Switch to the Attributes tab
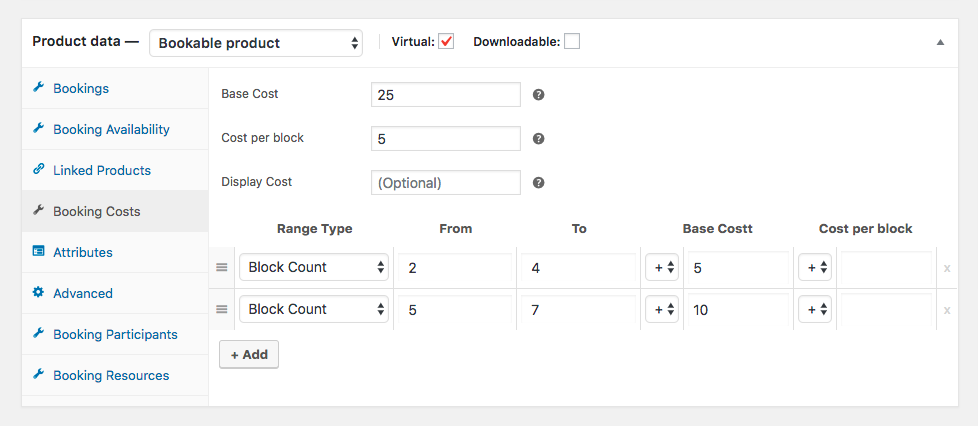 pos(115,252)
